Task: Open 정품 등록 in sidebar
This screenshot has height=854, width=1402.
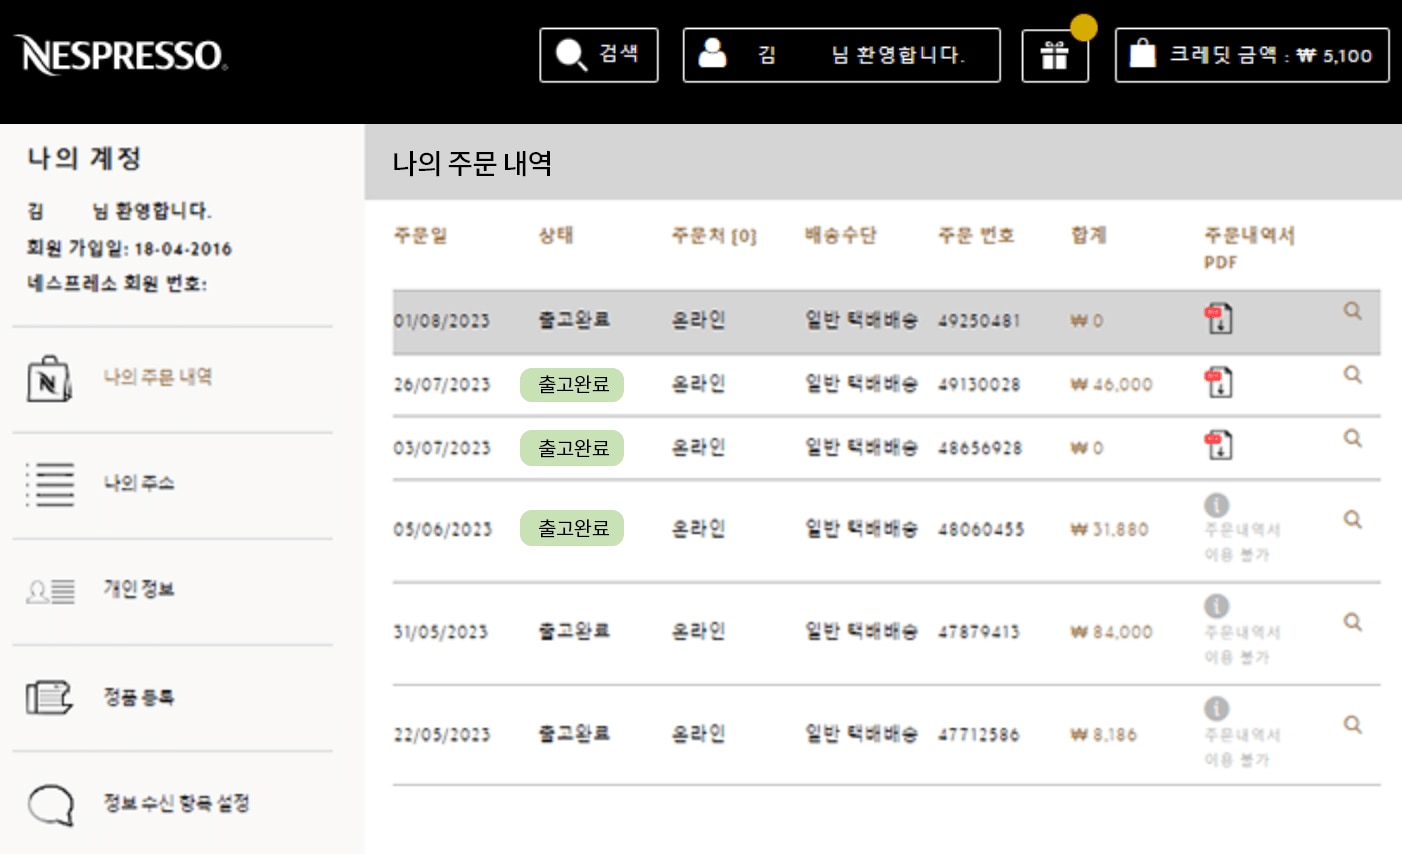Action: click(139, 696)
